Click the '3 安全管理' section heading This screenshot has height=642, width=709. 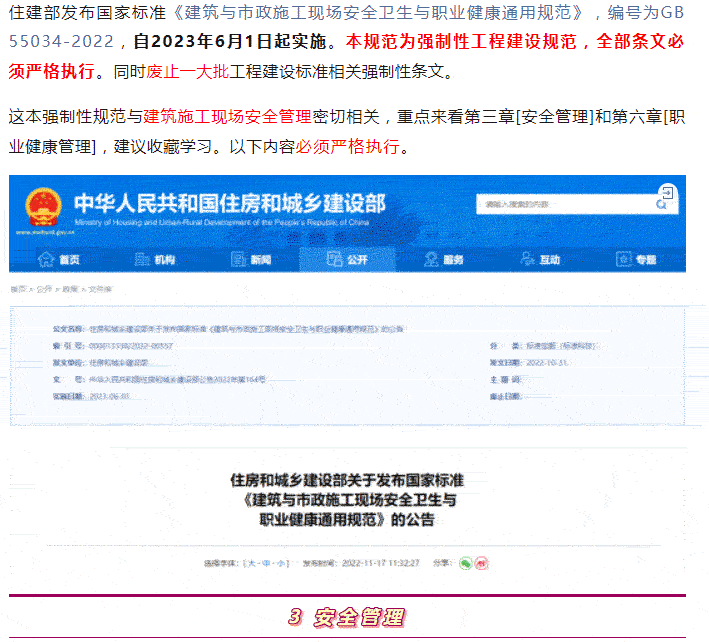pos(346,617)
